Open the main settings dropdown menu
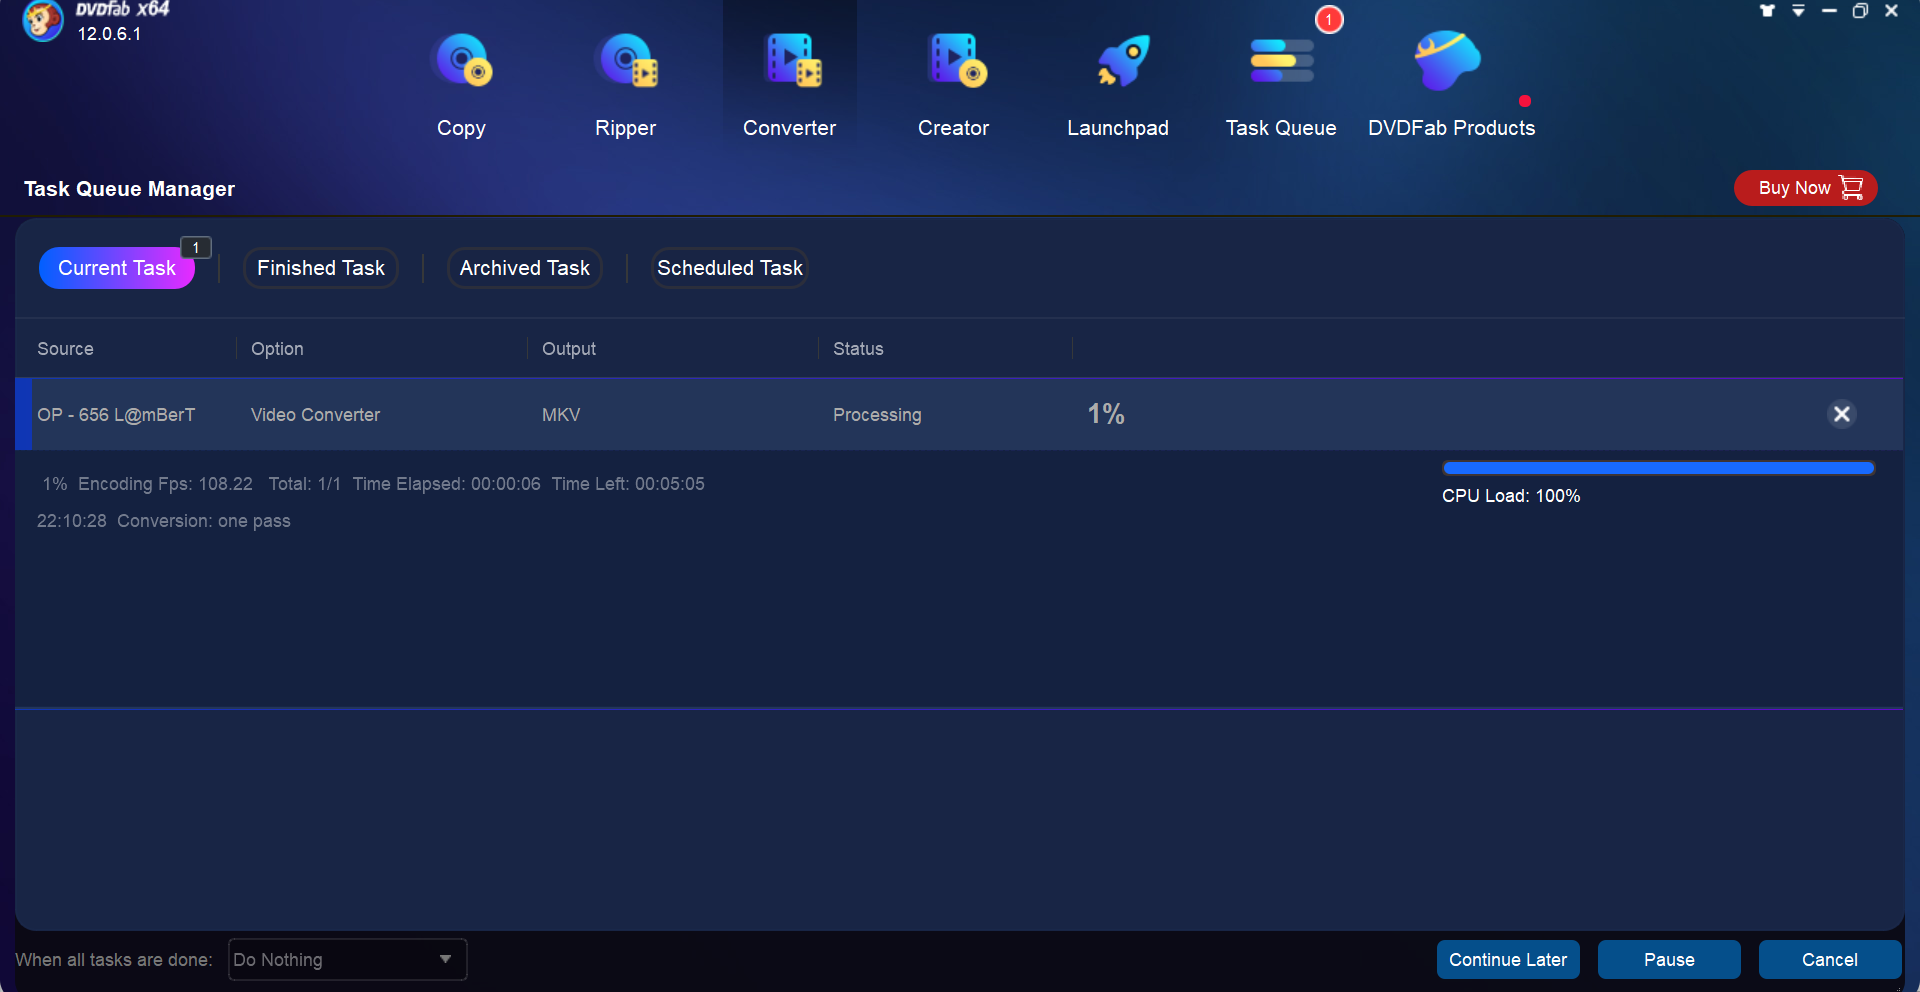 click(x=1799, y=11)
